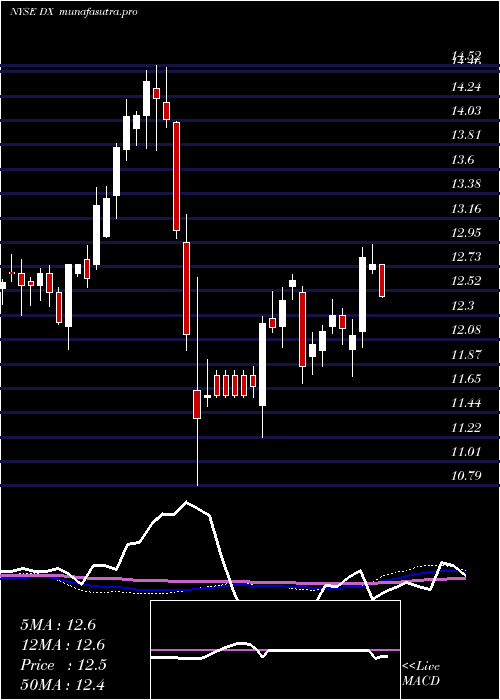Image resolution: width=500 pixels, height=700 pixels.
Task: Select the 11.22 price axis label
Action: click(467, 427)
